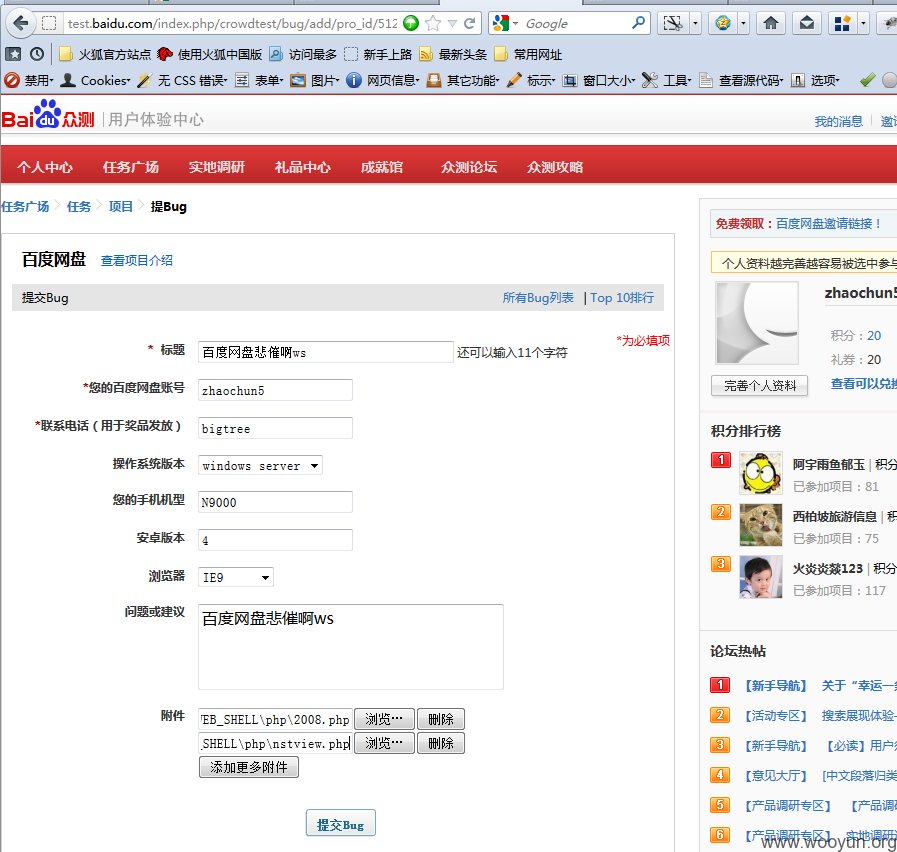This screenshot has width=897, height=852.
Task: Open 查看源代码 menu
Action: (741, 80)
